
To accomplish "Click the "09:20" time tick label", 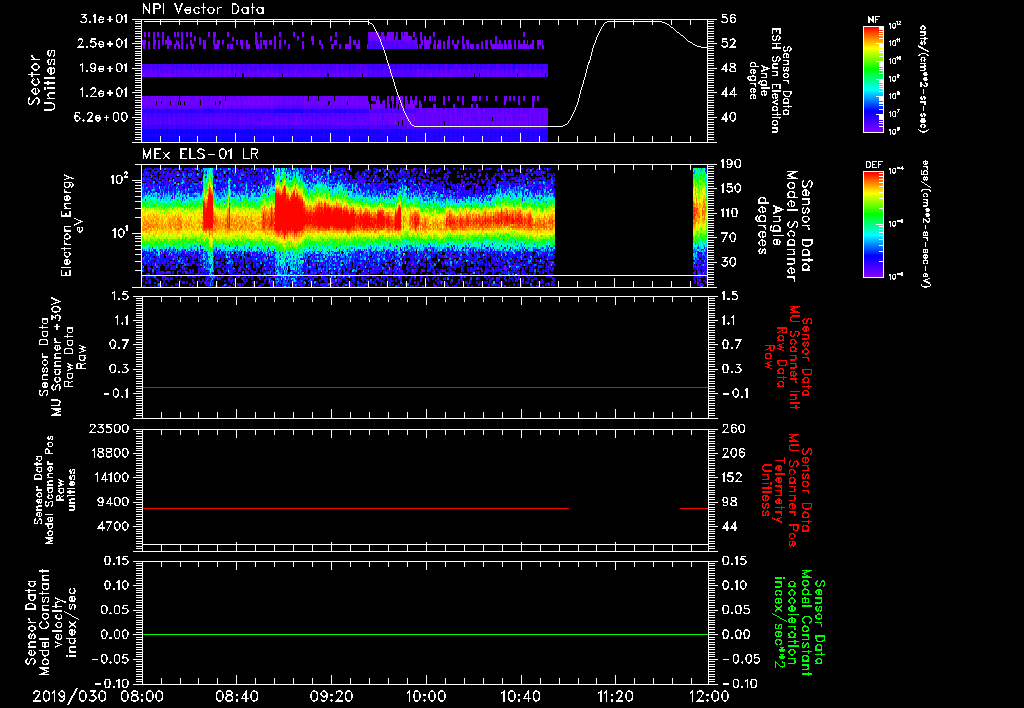I will click(x=332, y=696).
